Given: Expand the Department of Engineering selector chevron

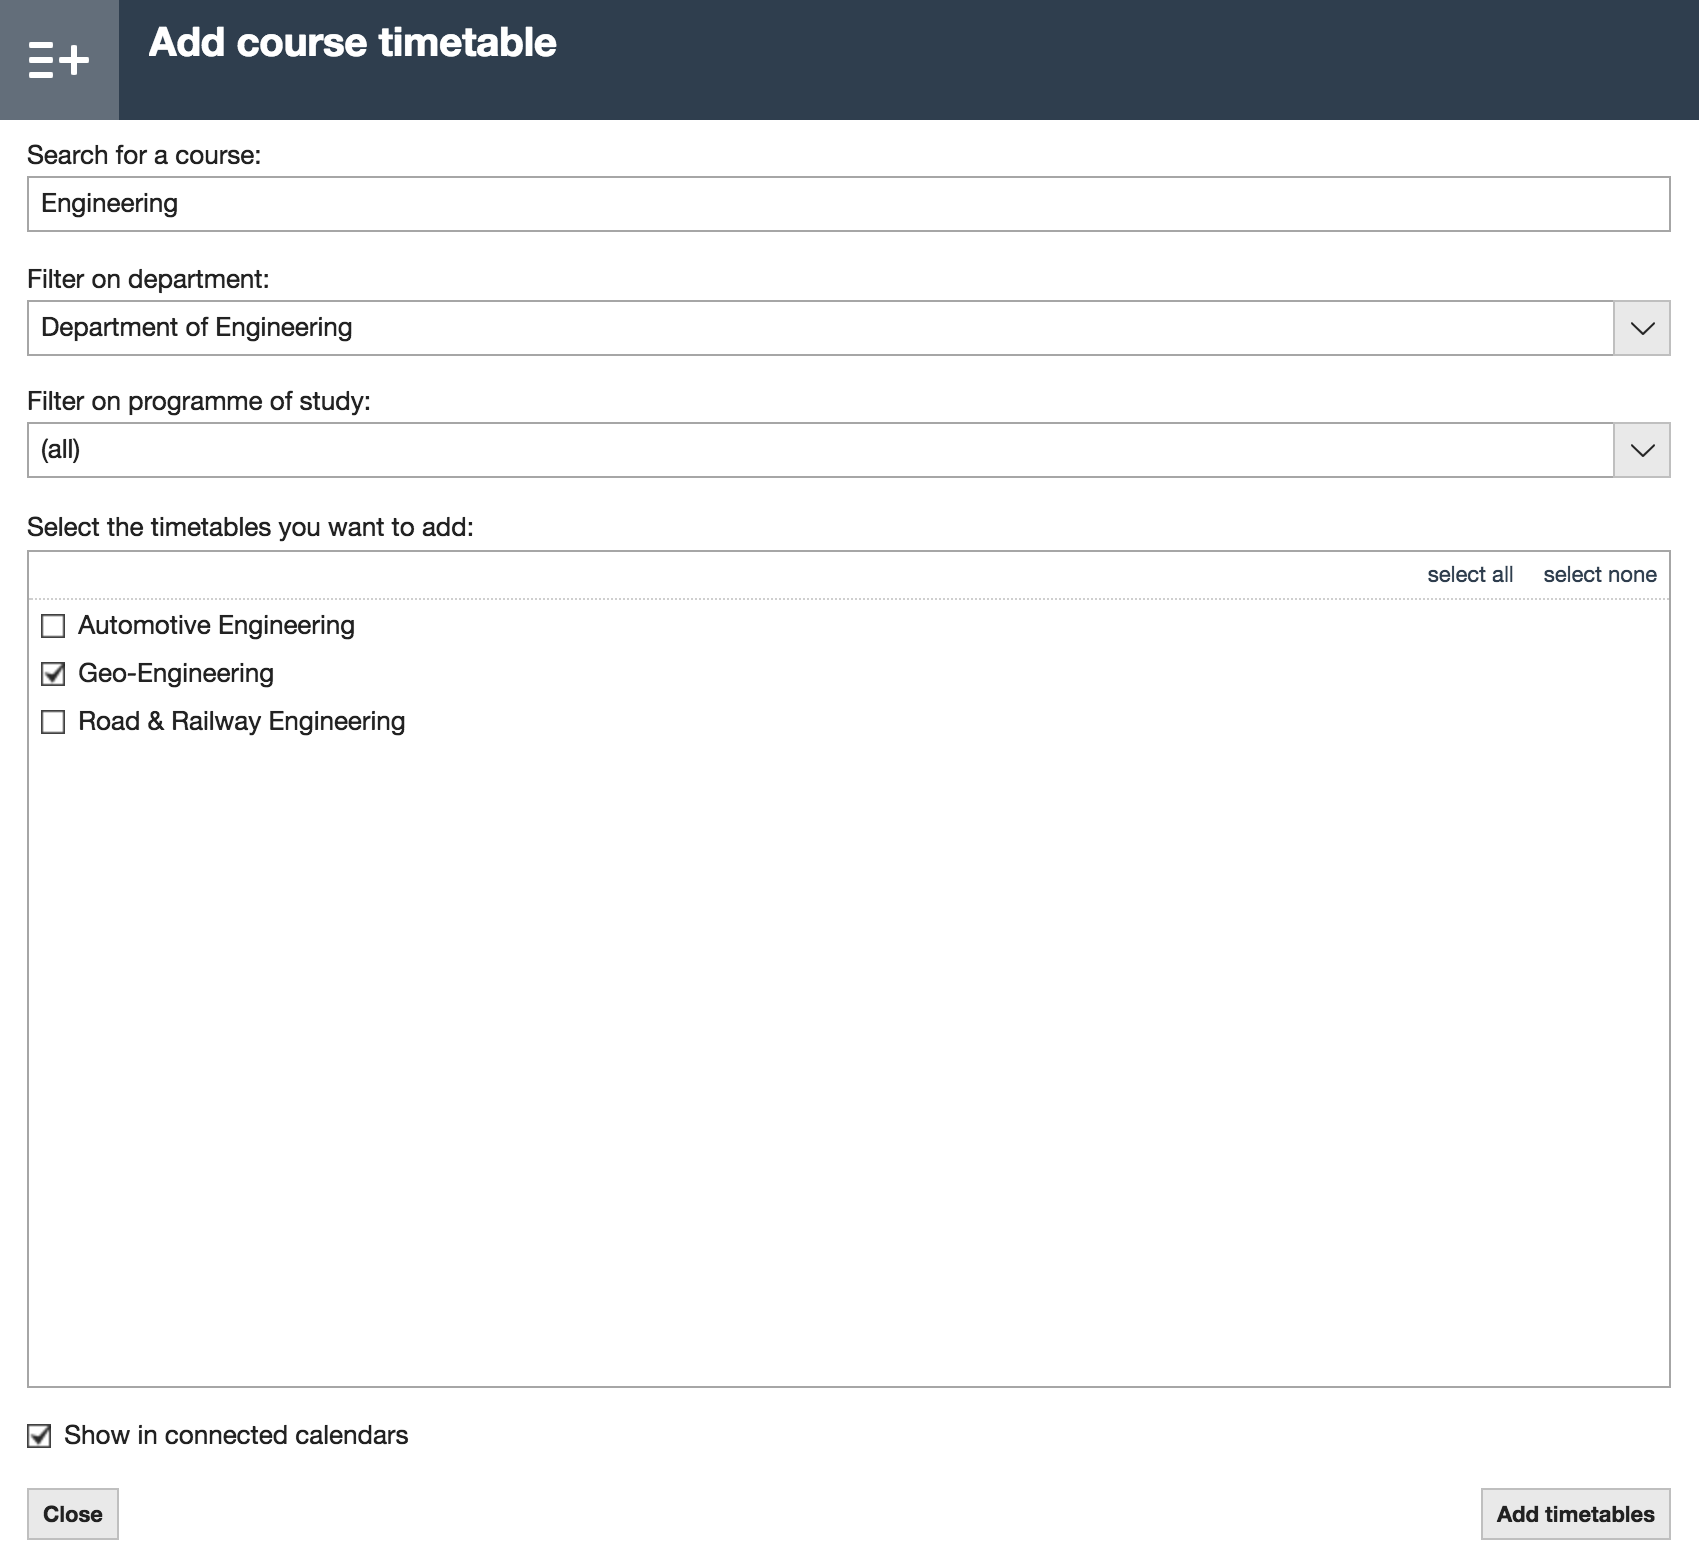Looking at the screenshot, I should pyautogui.click(x=1643, y=327).
